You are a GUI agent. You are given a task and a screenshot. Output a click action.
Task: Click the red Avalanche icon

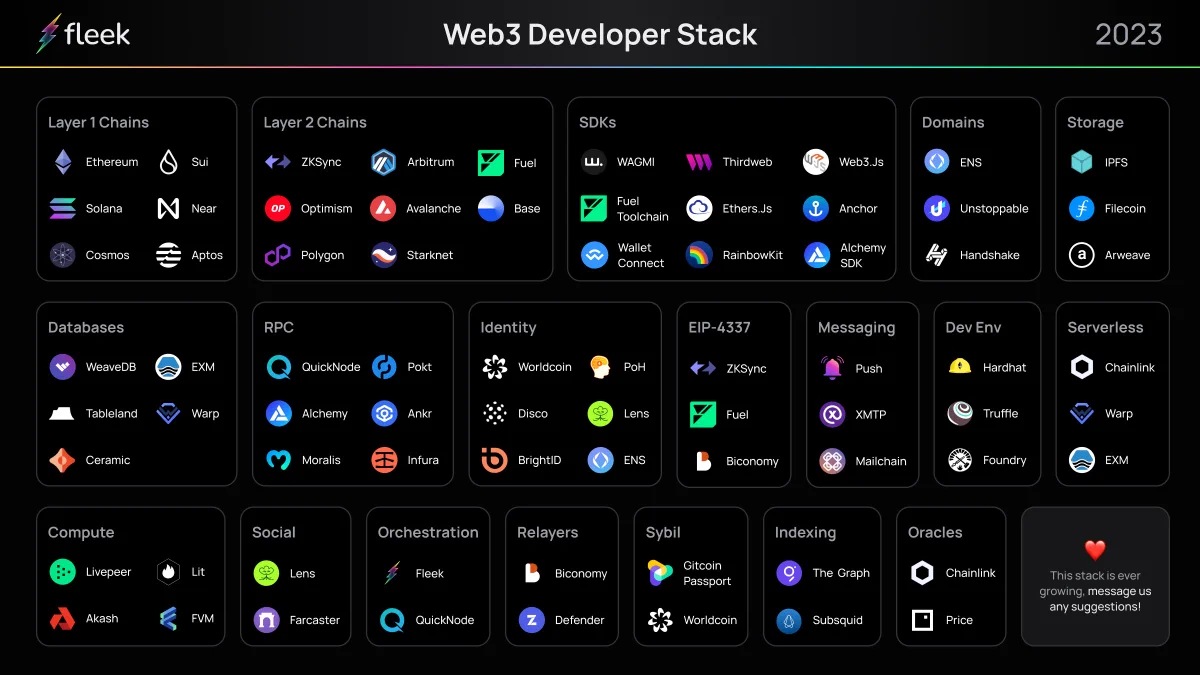(x=384, y=208)
